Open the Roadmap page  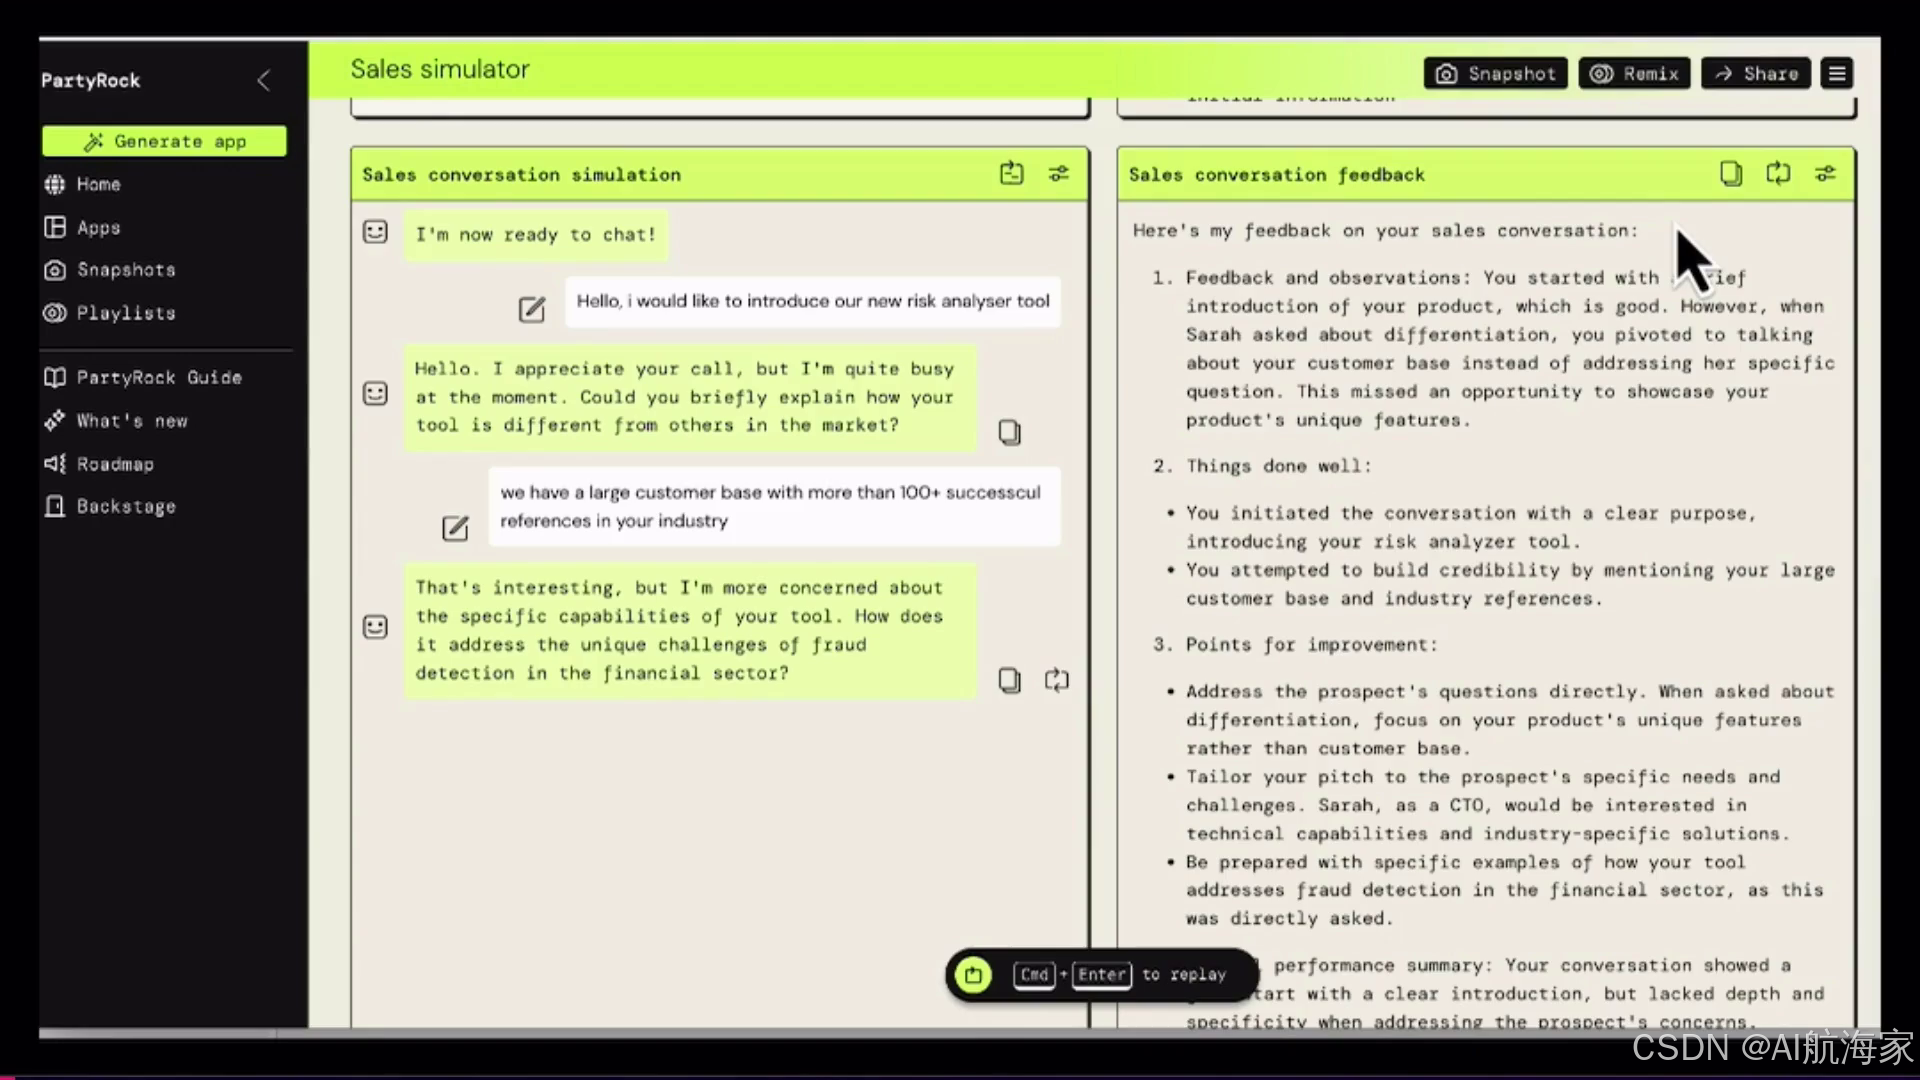coord(114,464)
